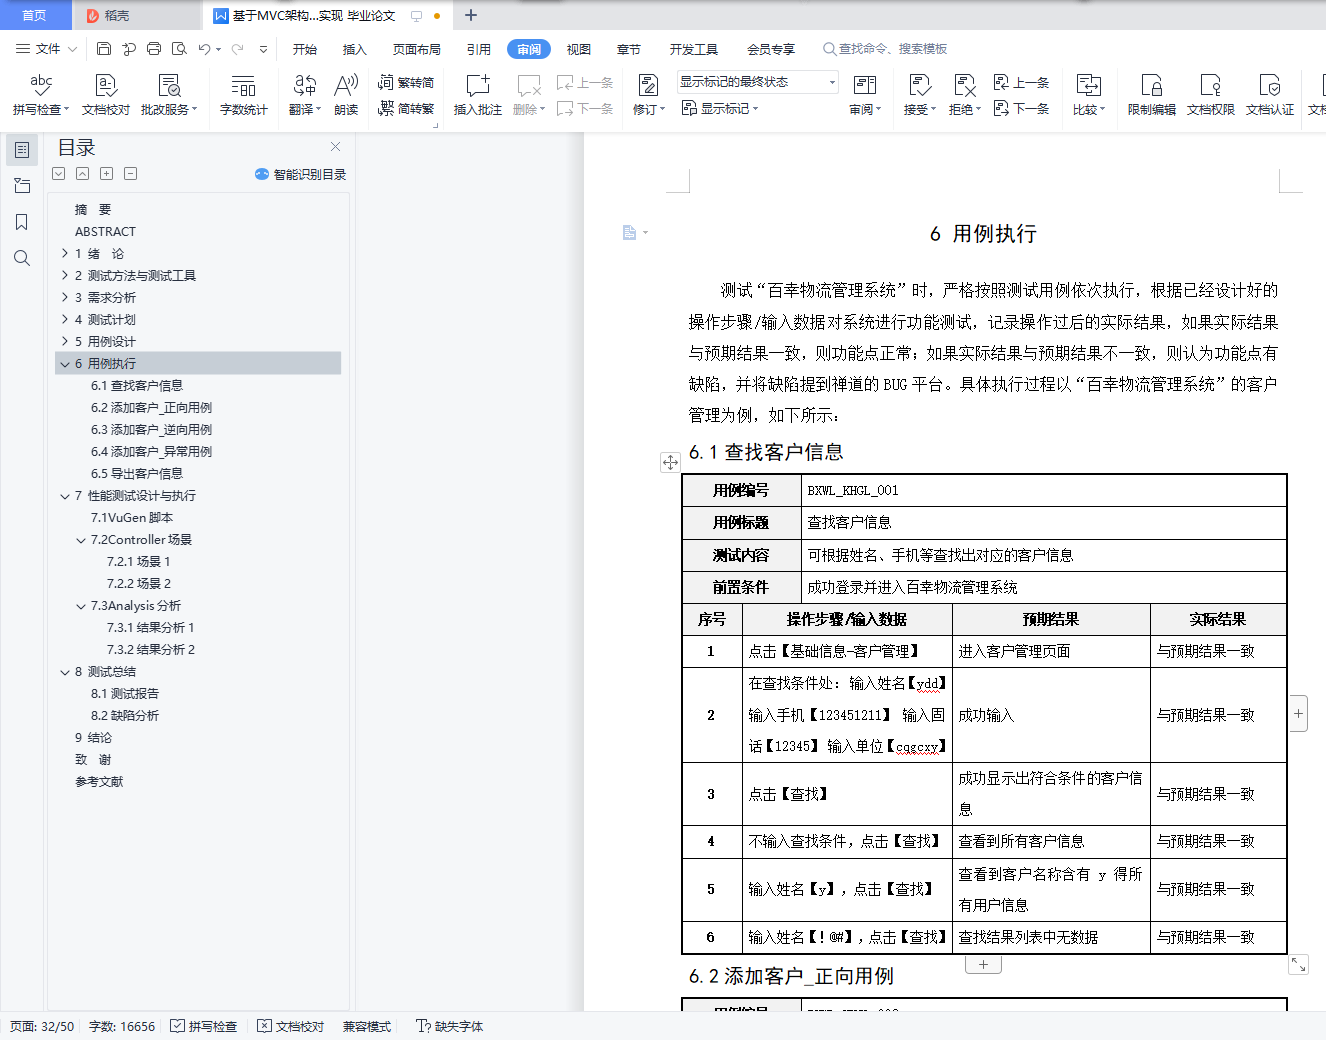Image resolution: width=1326 pixels, height=1040 pixels.
Task: Open the chapter navigation sidebar icon
Action: tap(22, 186)
